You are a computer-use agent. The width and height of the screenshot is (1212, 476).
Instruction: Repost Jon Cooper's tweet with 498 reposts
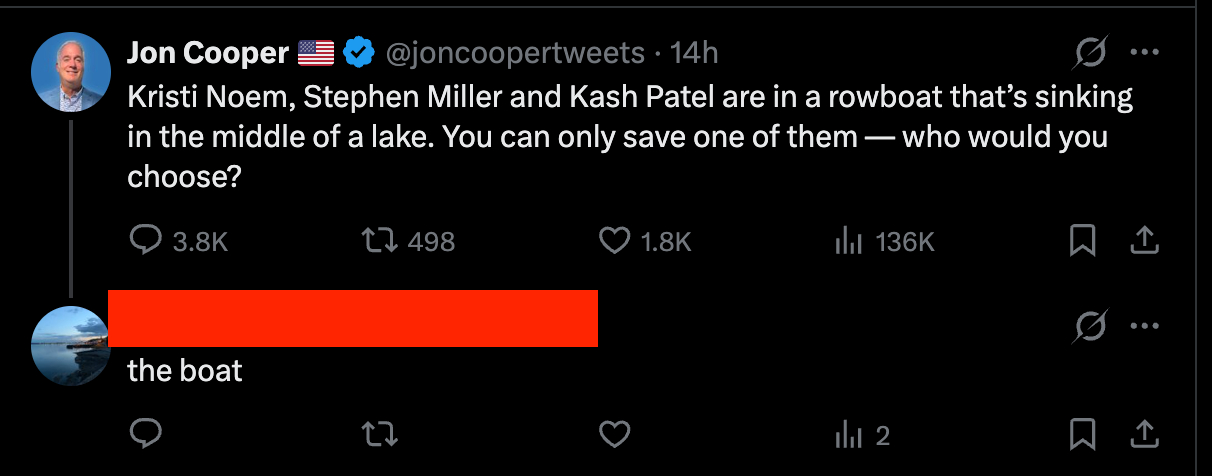click(x=382, y=241)
